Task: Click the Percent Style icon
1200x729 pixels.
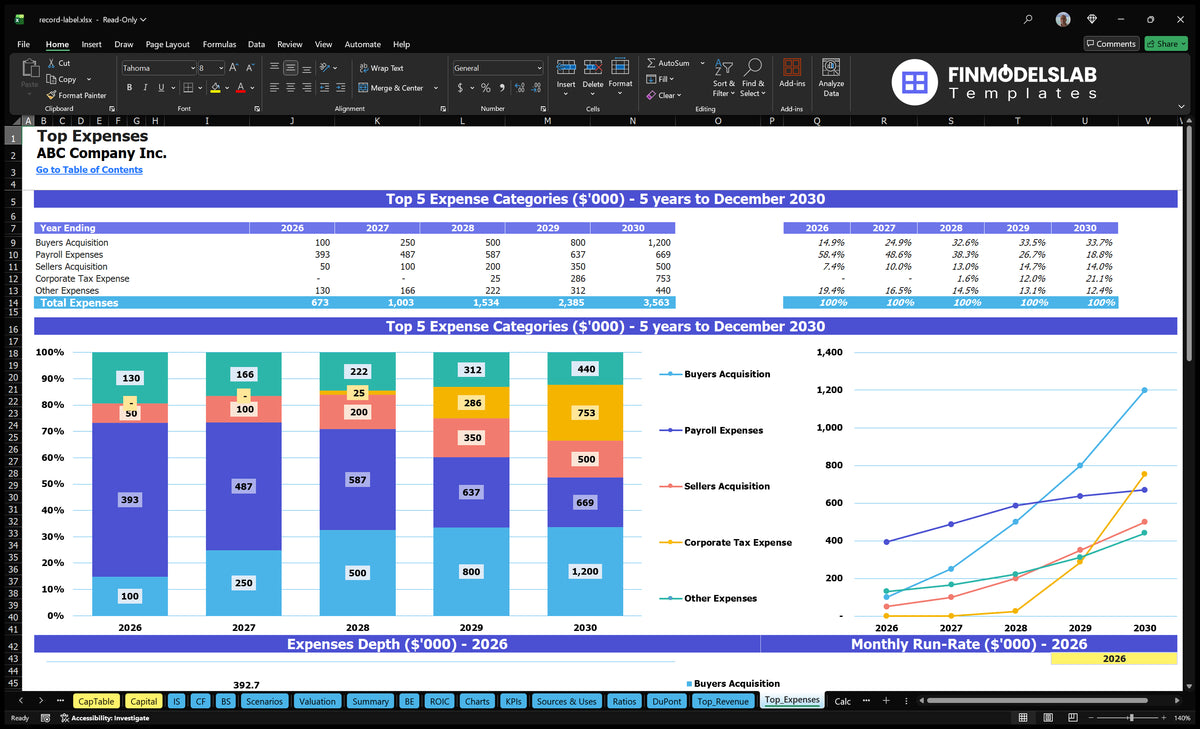Action: point(486,88)
